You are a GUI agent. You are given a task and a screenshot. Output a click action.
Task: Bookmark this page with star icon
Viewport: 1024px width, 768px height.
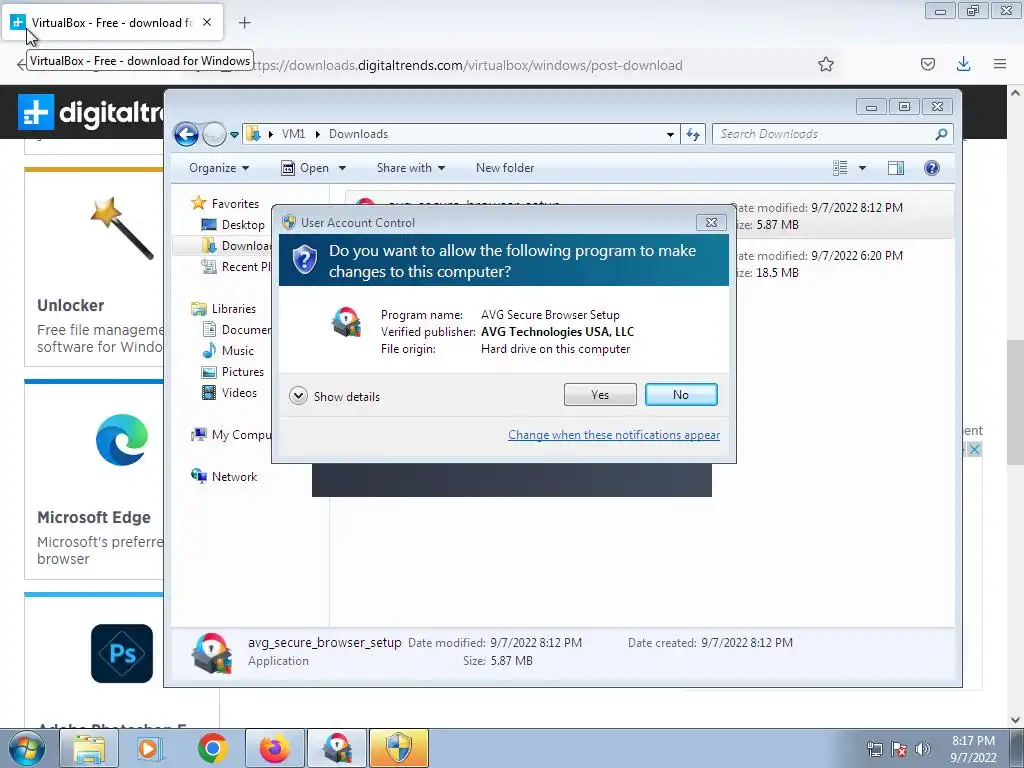825,64
